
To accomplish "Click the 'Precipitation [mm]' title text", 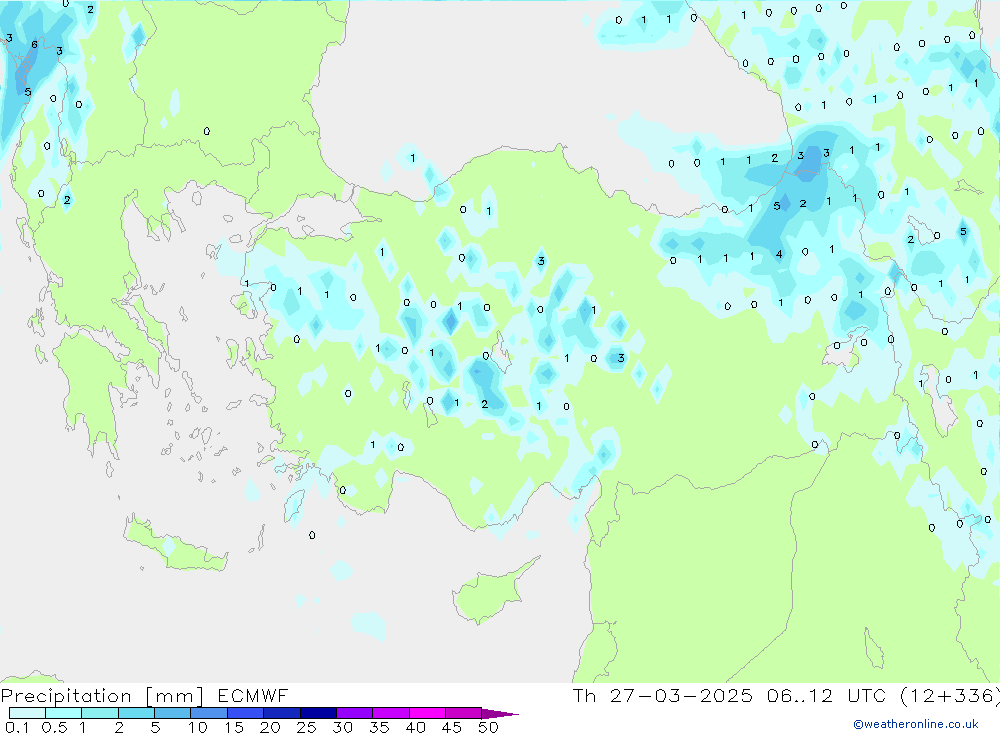I will (x=102, y=696).
